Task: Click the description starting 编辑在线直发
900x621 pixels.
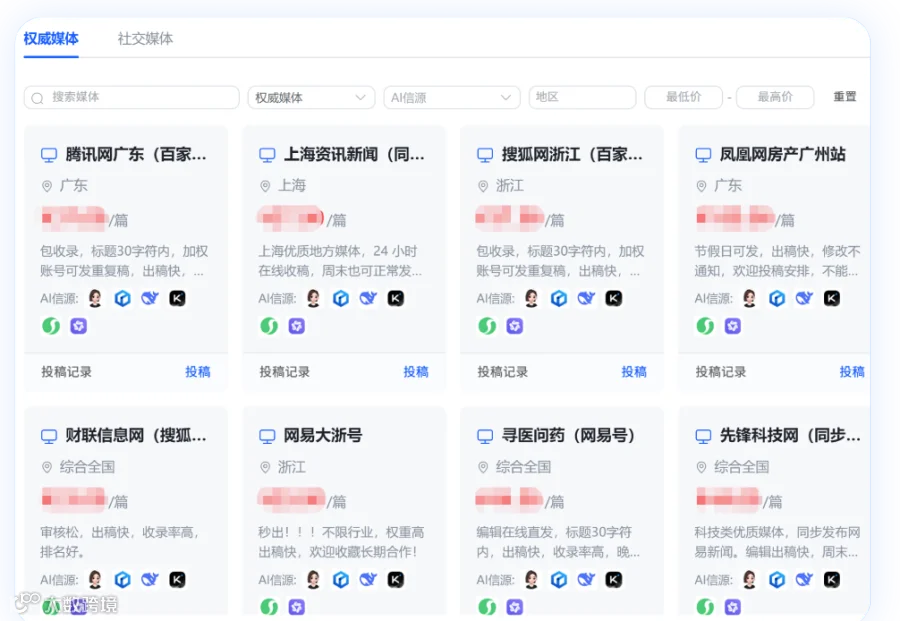Action: pos(558,542)
